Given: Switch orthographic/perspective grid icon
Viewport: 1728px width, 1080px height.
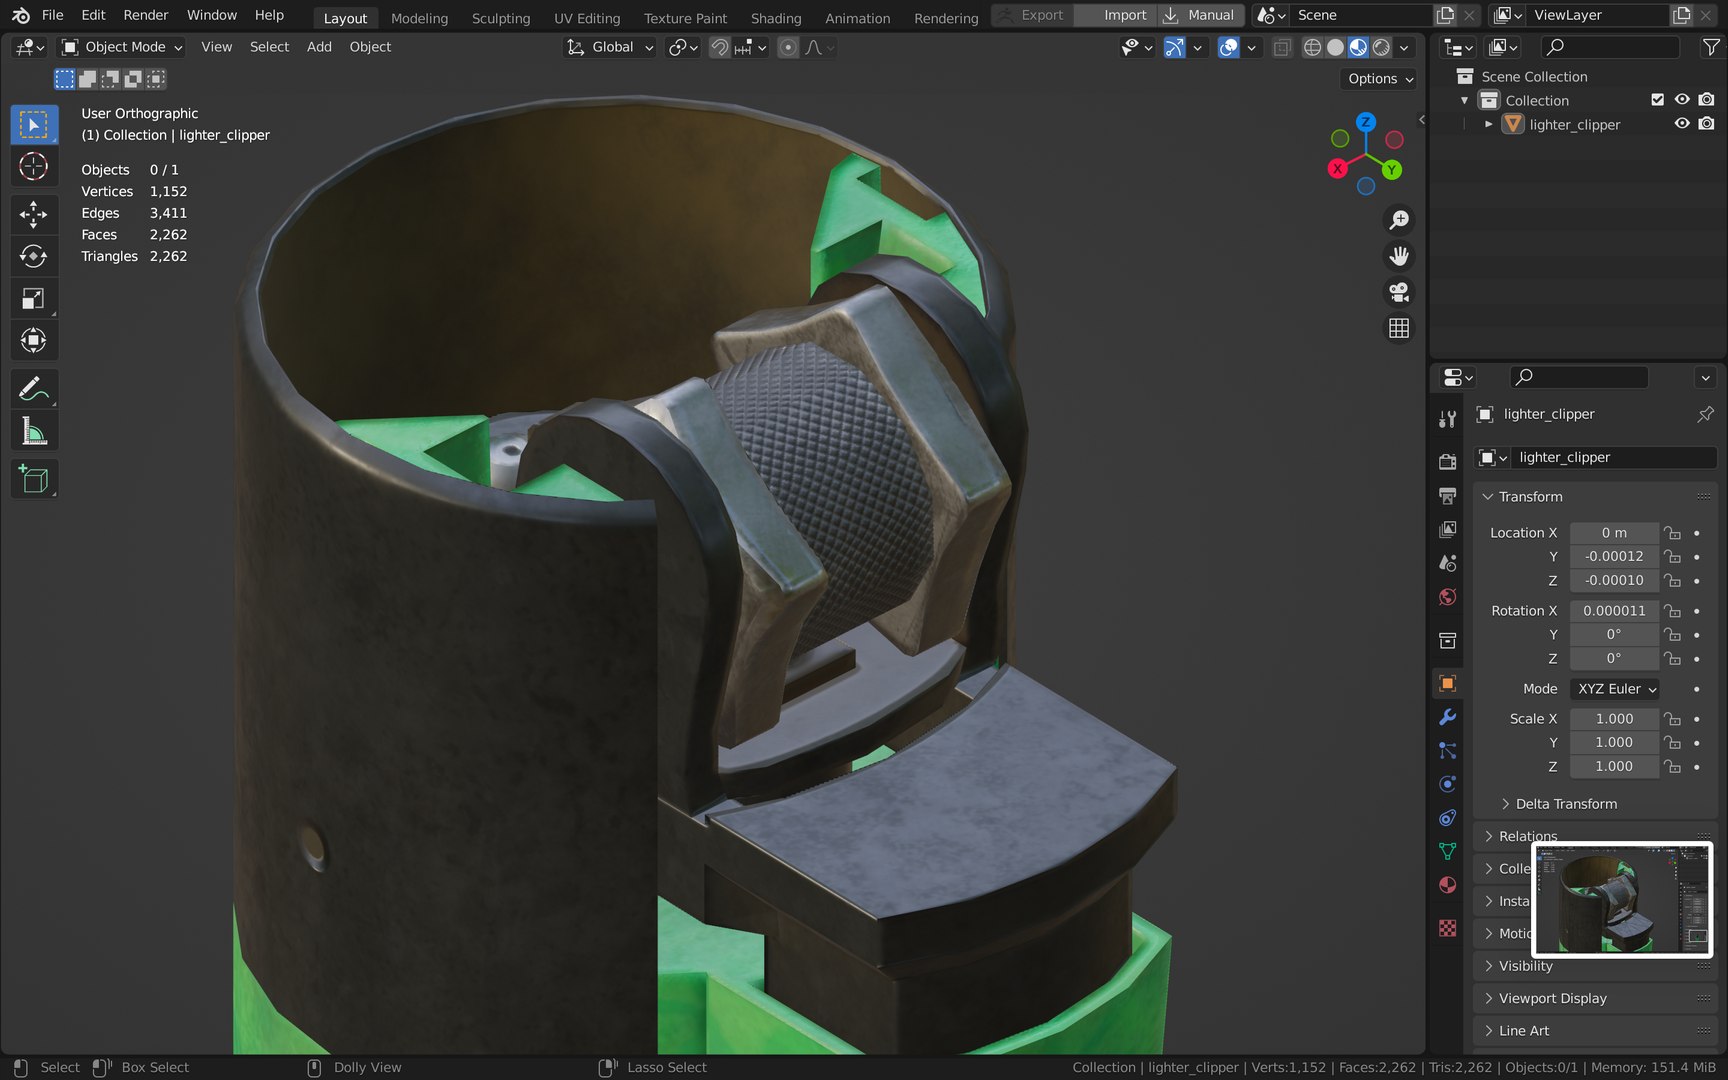Looking at the screenshot, I should click(1399, 328).
